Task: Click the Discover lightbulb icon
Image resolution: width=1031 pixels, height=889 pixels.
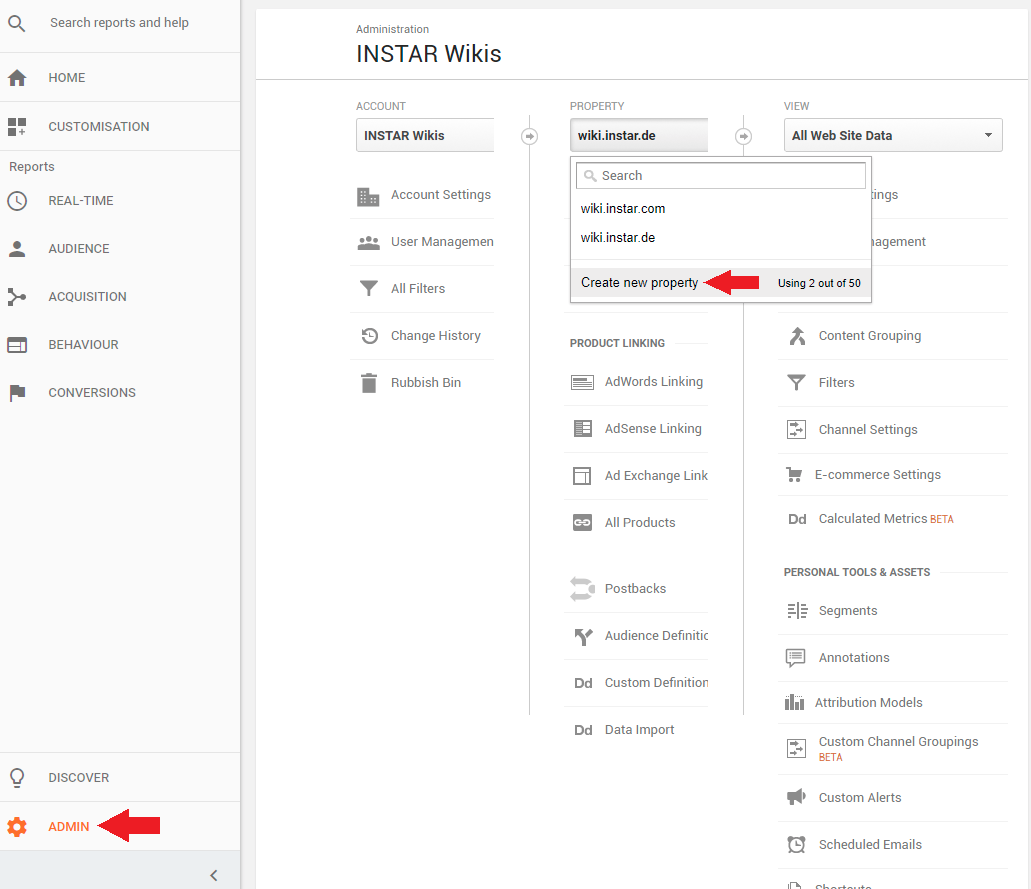Action: tap(17, 777)
